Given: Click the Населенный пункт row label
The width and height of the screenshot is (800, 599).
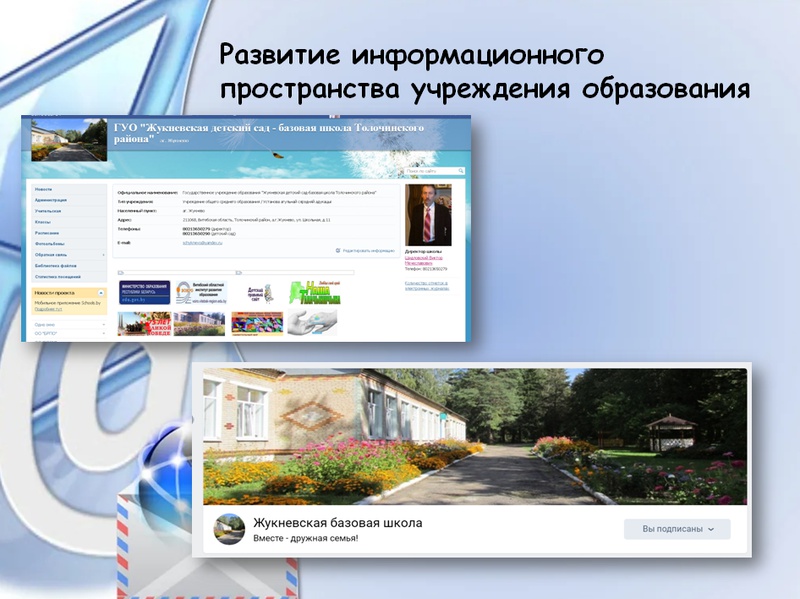Looking at the screenshot, I should coord(137,211).
